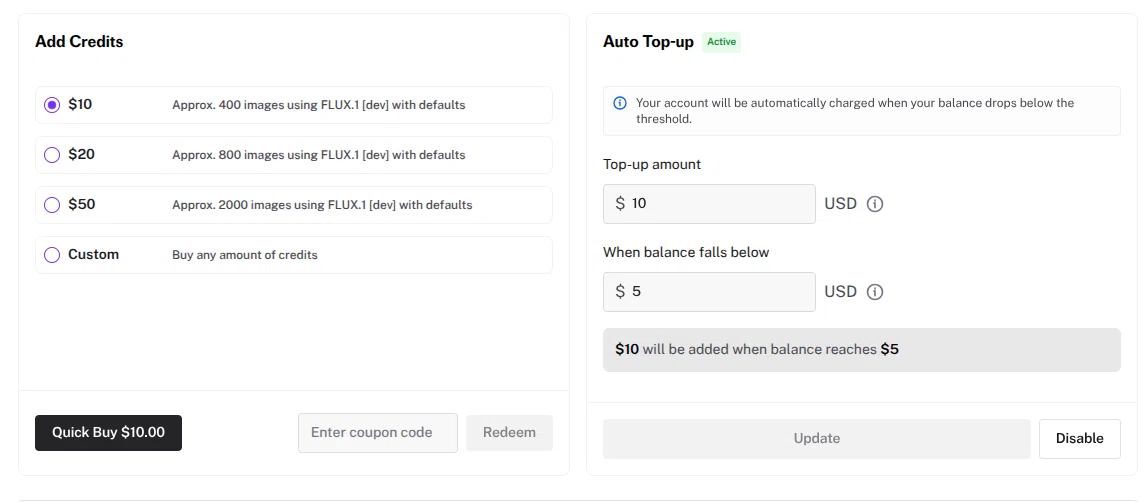Click 'Approx. 2000 images using FLUX.1 [dev]' text
1146x502 pixels.
(x=322, y=205)
